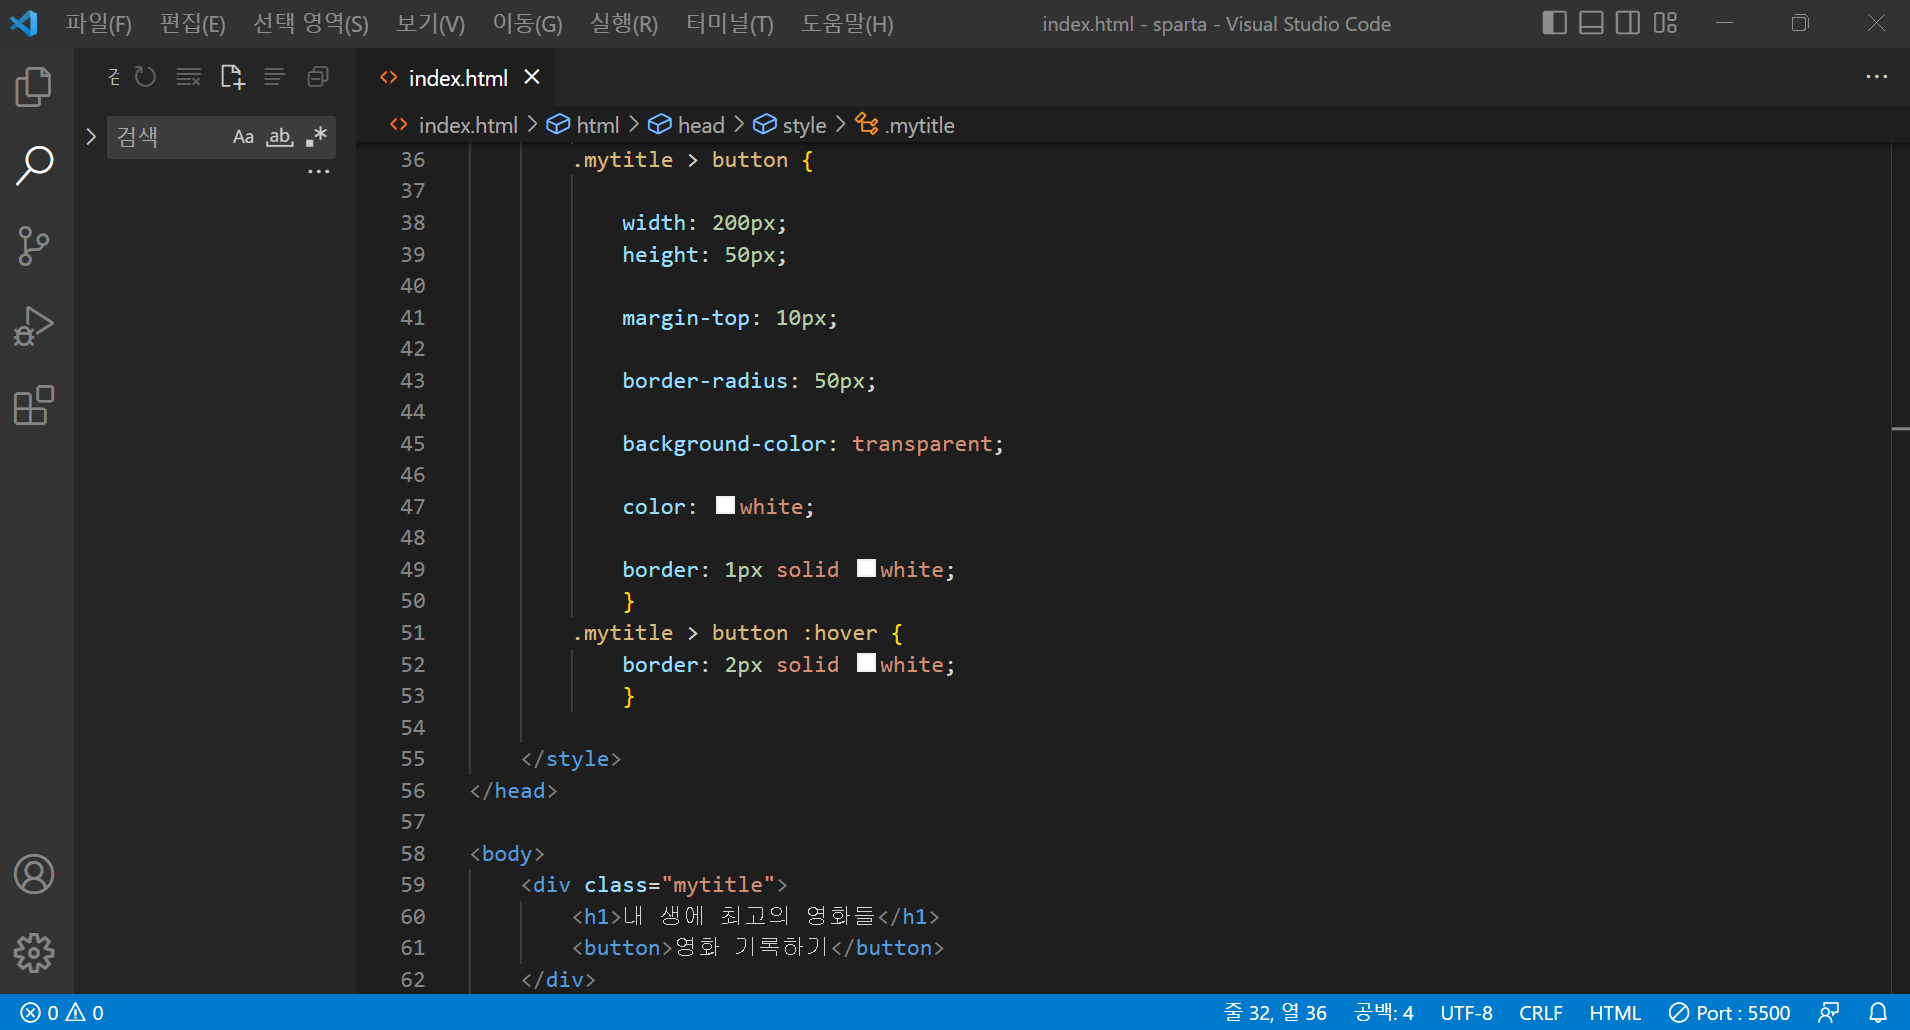This screenshot has height=1030, width=1910.
Task: Toggle the primary sidebar layout button
Action: point(1555,23)
